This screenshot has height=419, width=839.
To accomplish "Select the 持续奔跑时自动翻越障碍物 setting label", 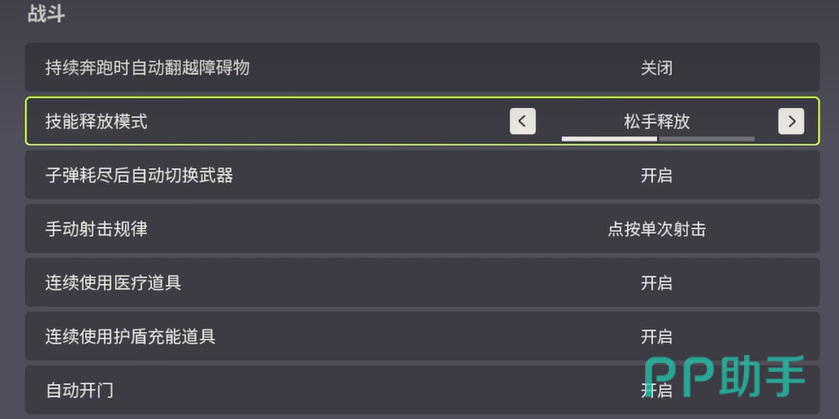I will (147, 69).
